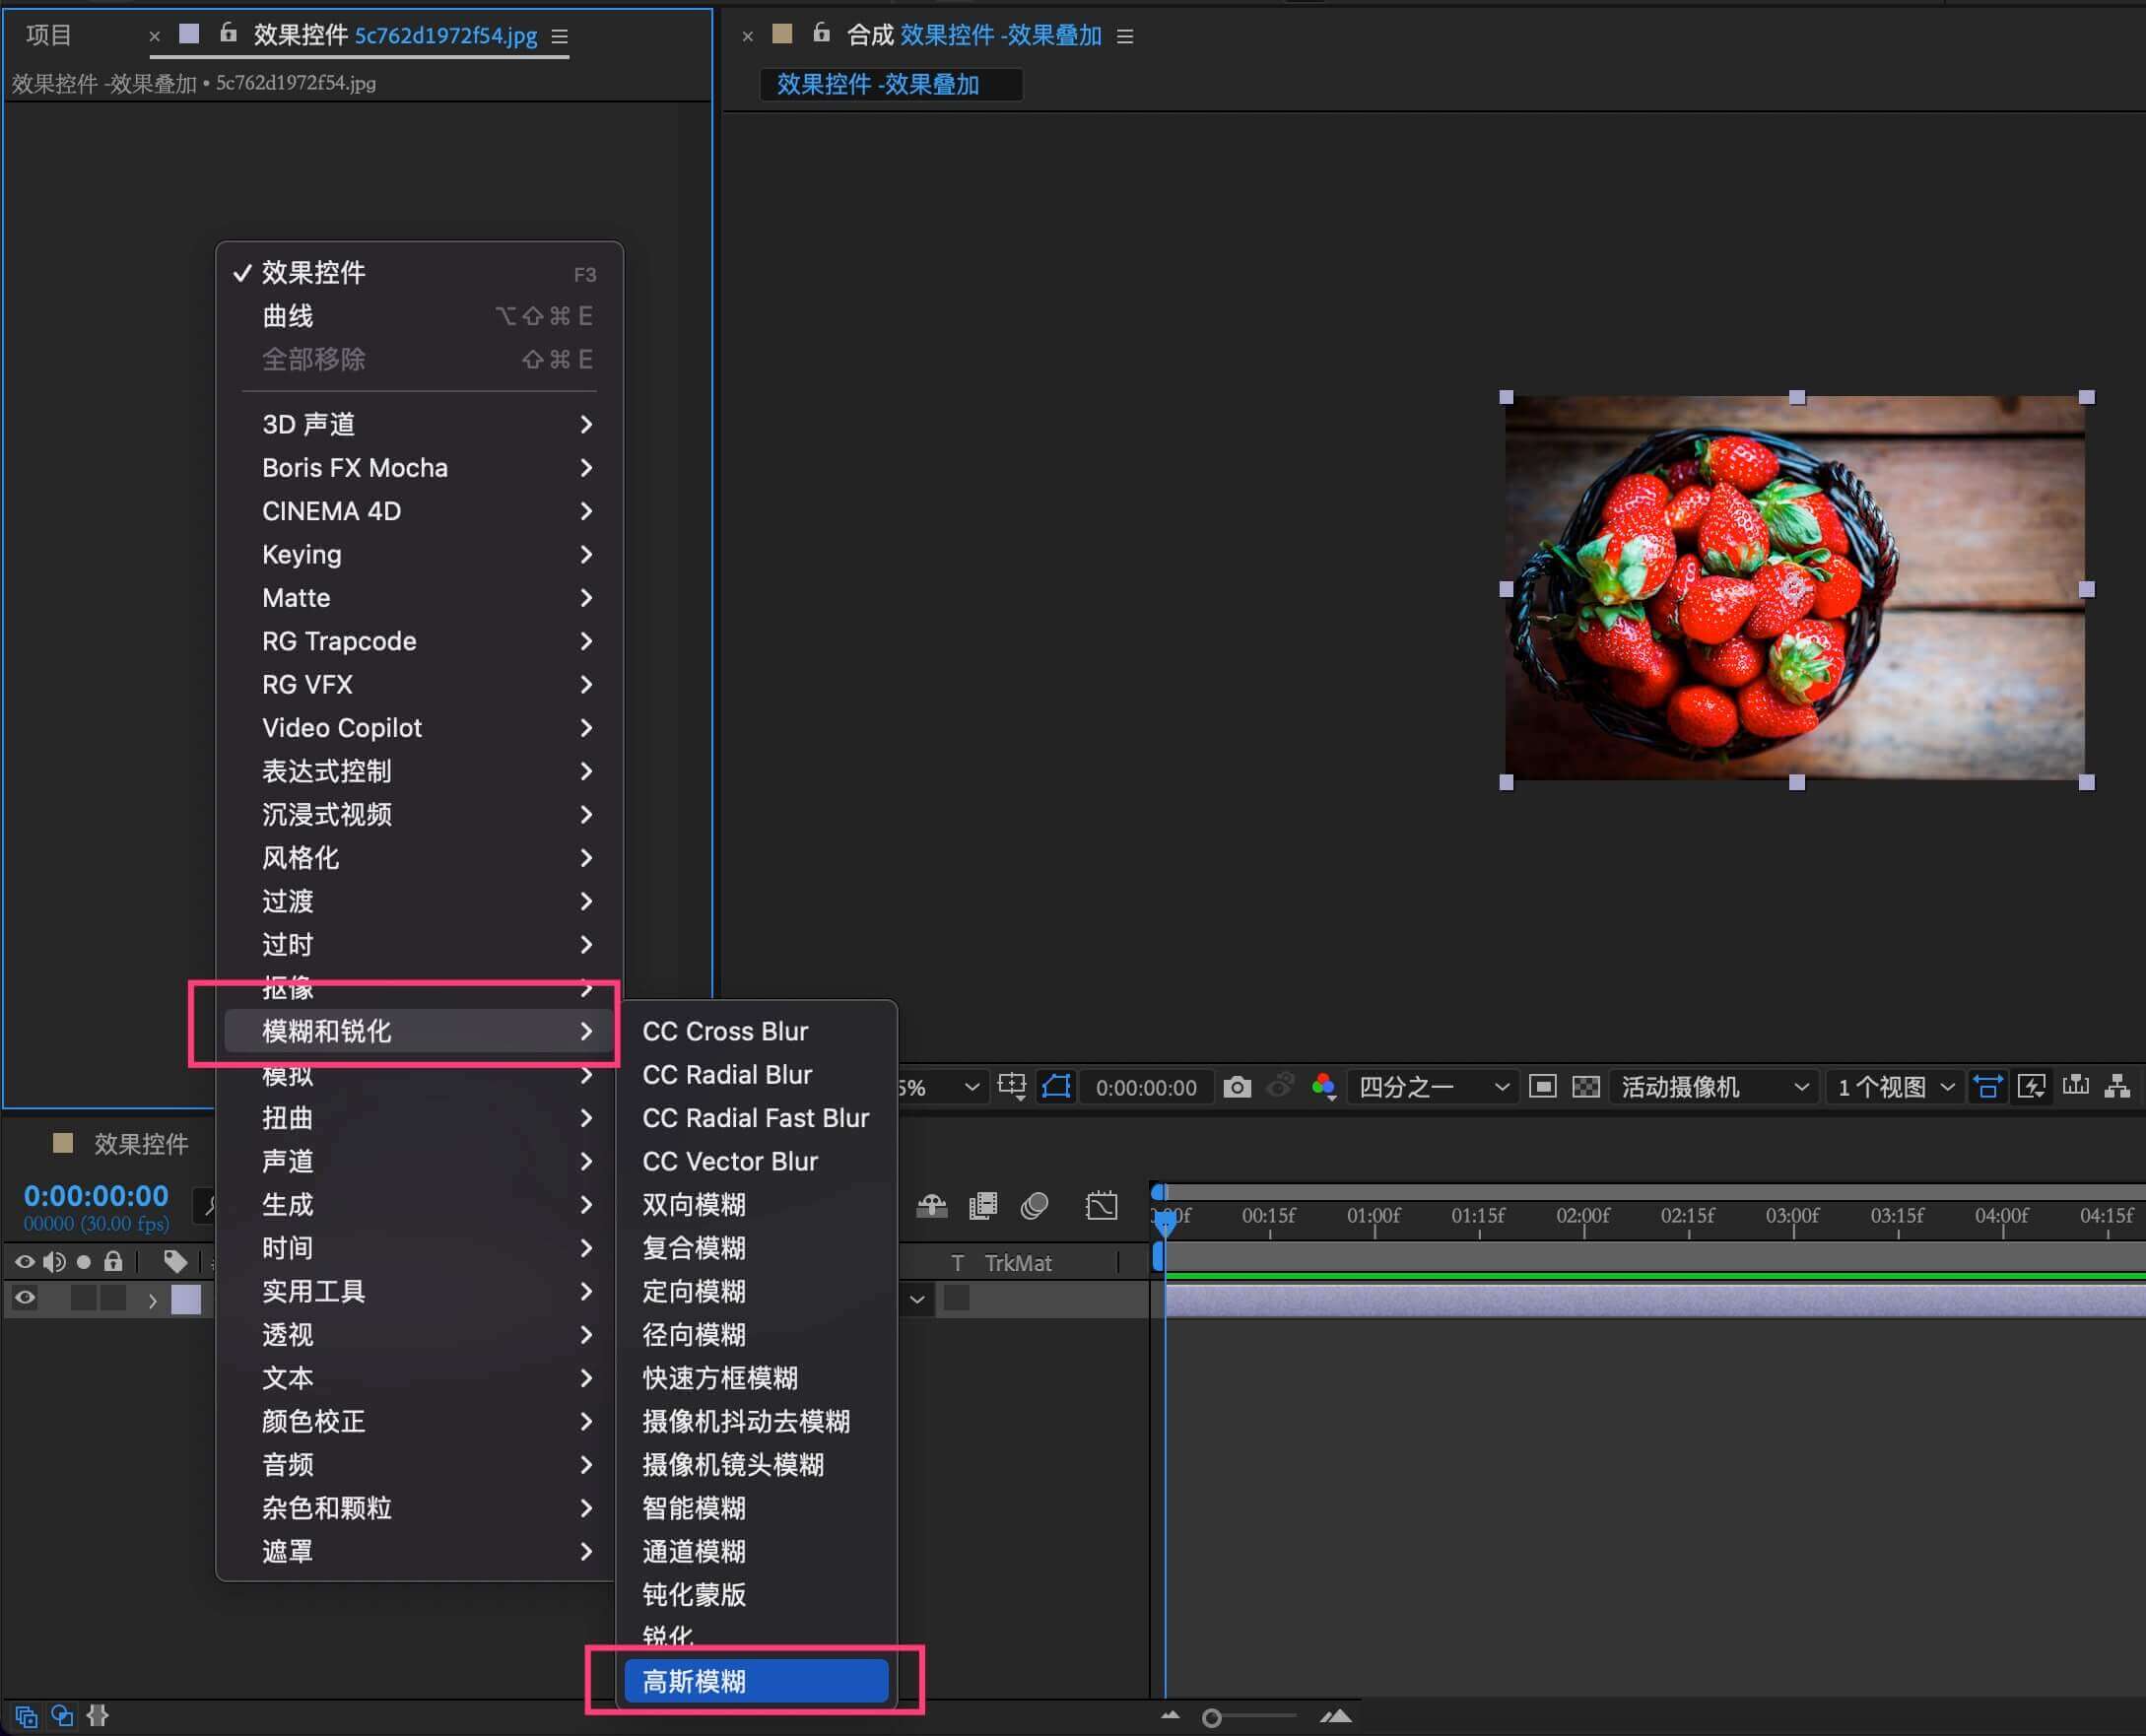The height and width of the screenshot is (1736, 2146).
Task: Click the region of interest icon
Action: pyautogui.click(x=1543, y=1087)
